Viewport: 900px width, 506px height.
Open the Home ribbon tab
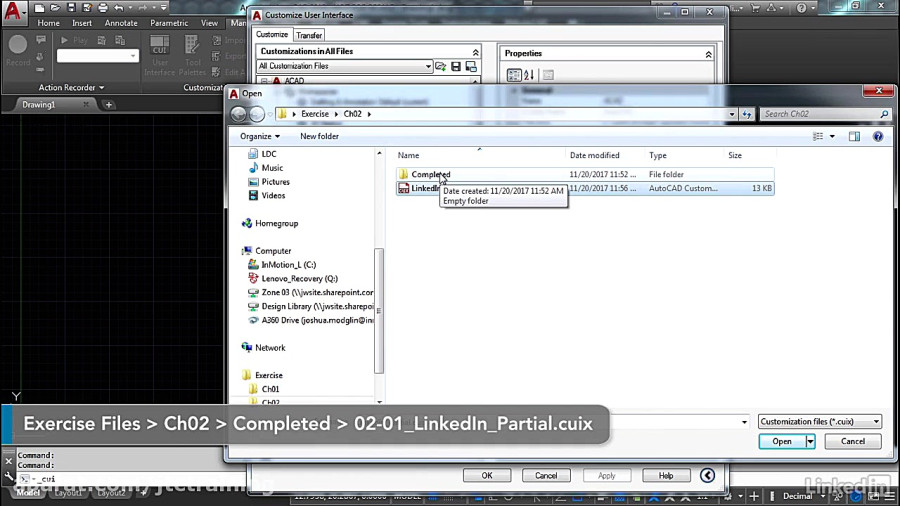coord(48,23)
